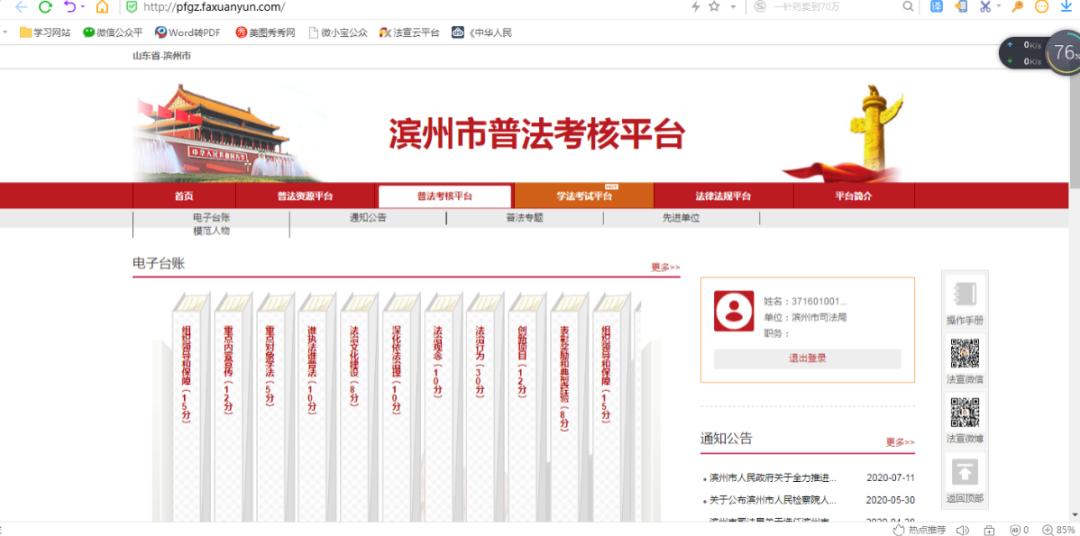Go back using the browser back arrow

[21, 7]
